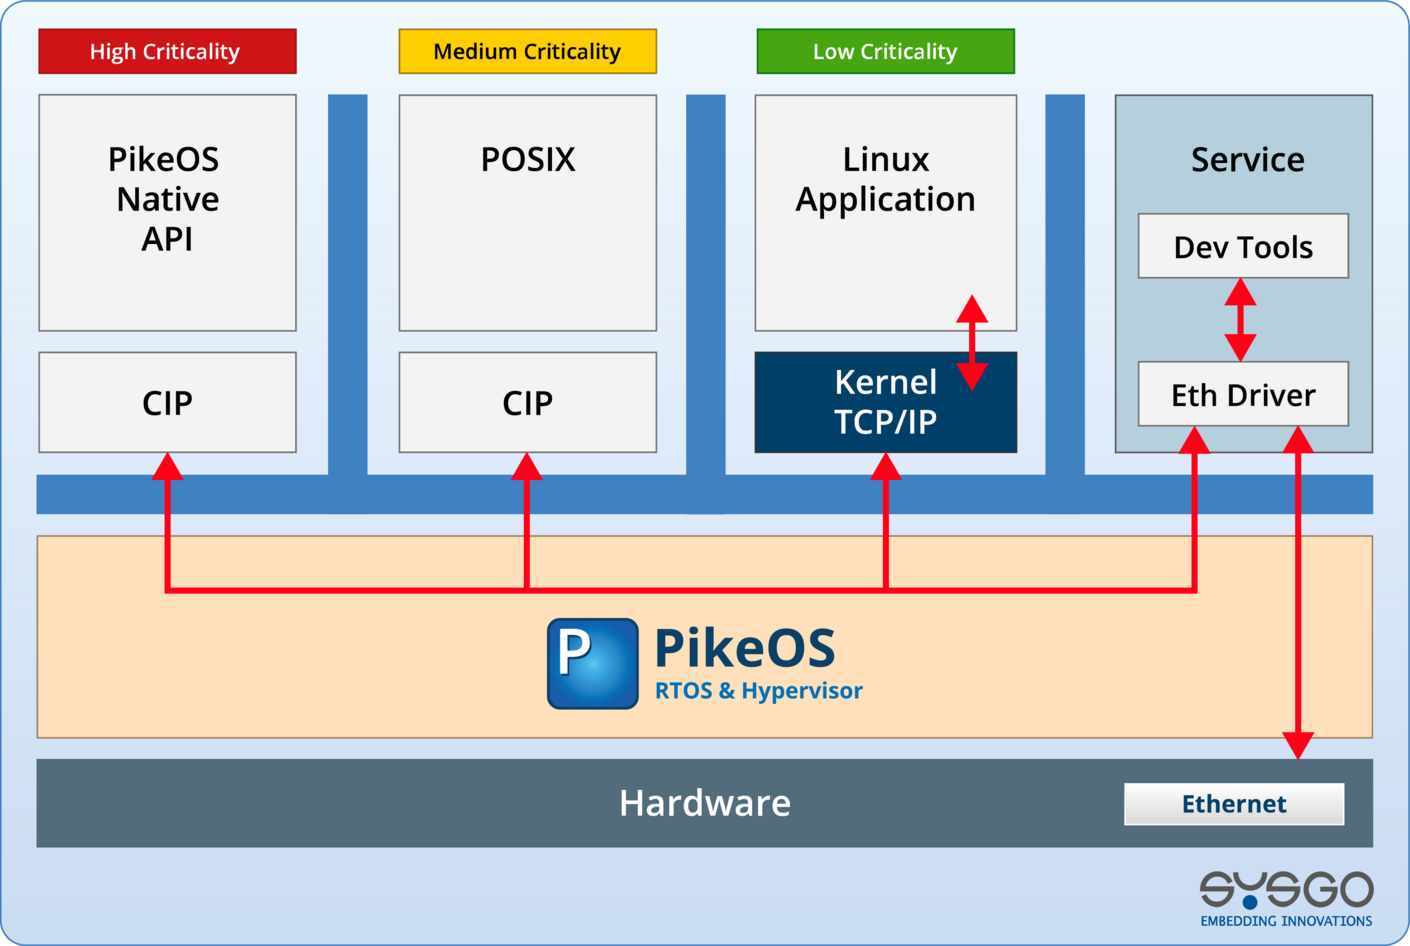Select the POSIX partition block
The width and height of the screenshot is (1410, 946).
click(527, 210)
